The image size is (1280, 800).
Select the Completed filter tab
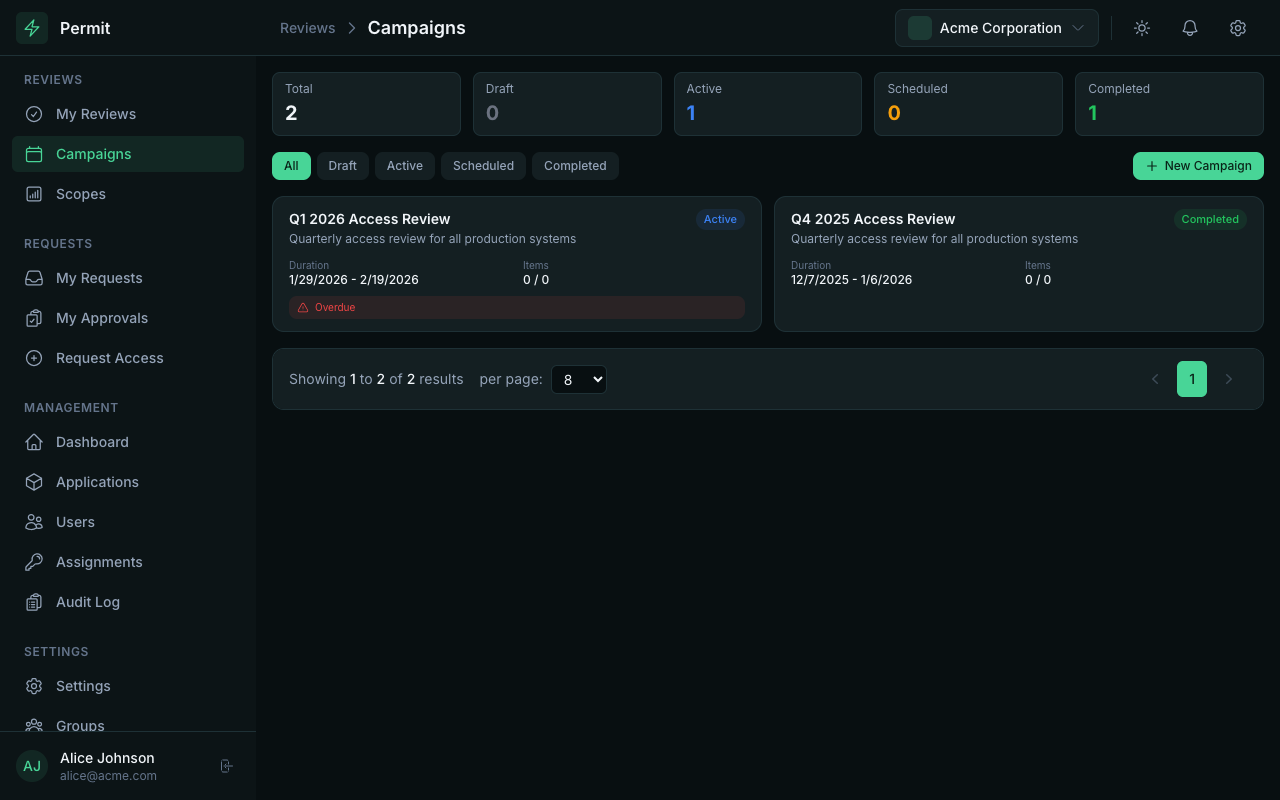click(x=575, y=166)
